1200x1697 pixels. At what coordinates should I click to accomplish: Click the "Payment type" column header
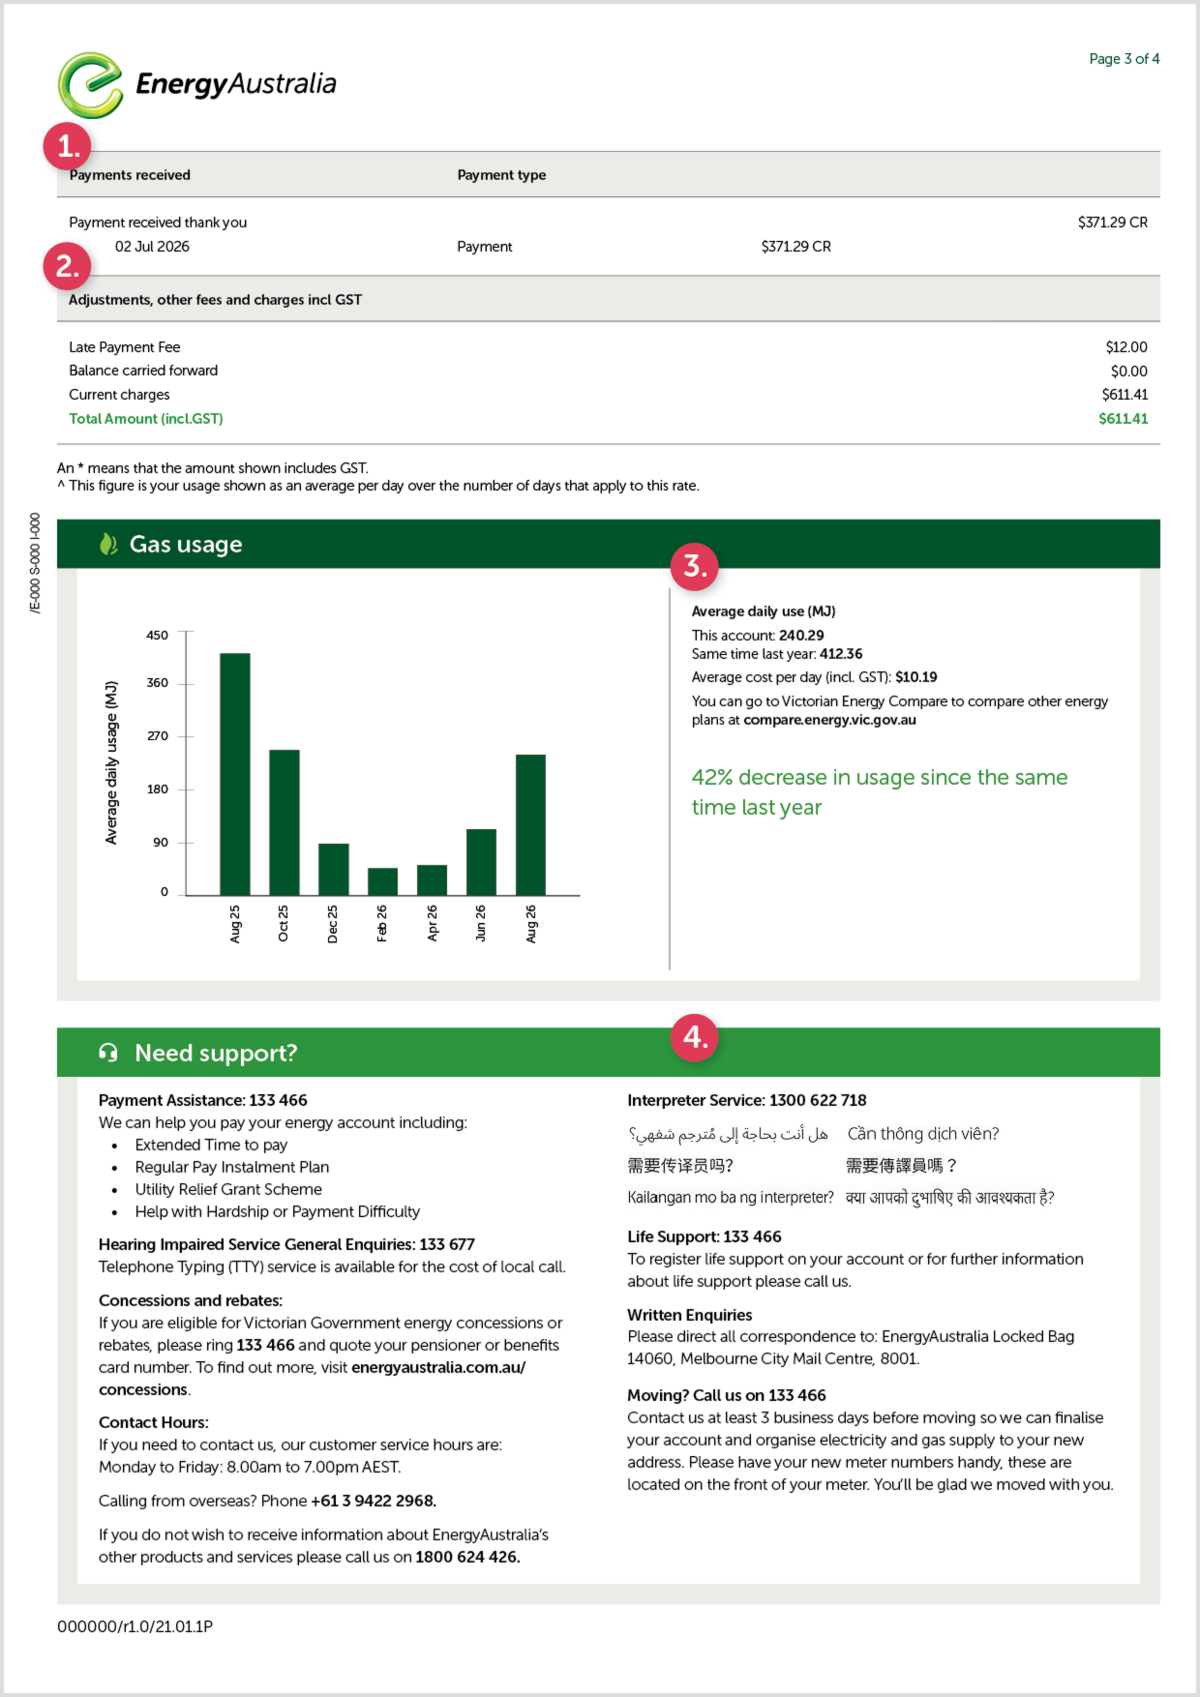click(x=502, y=175)
